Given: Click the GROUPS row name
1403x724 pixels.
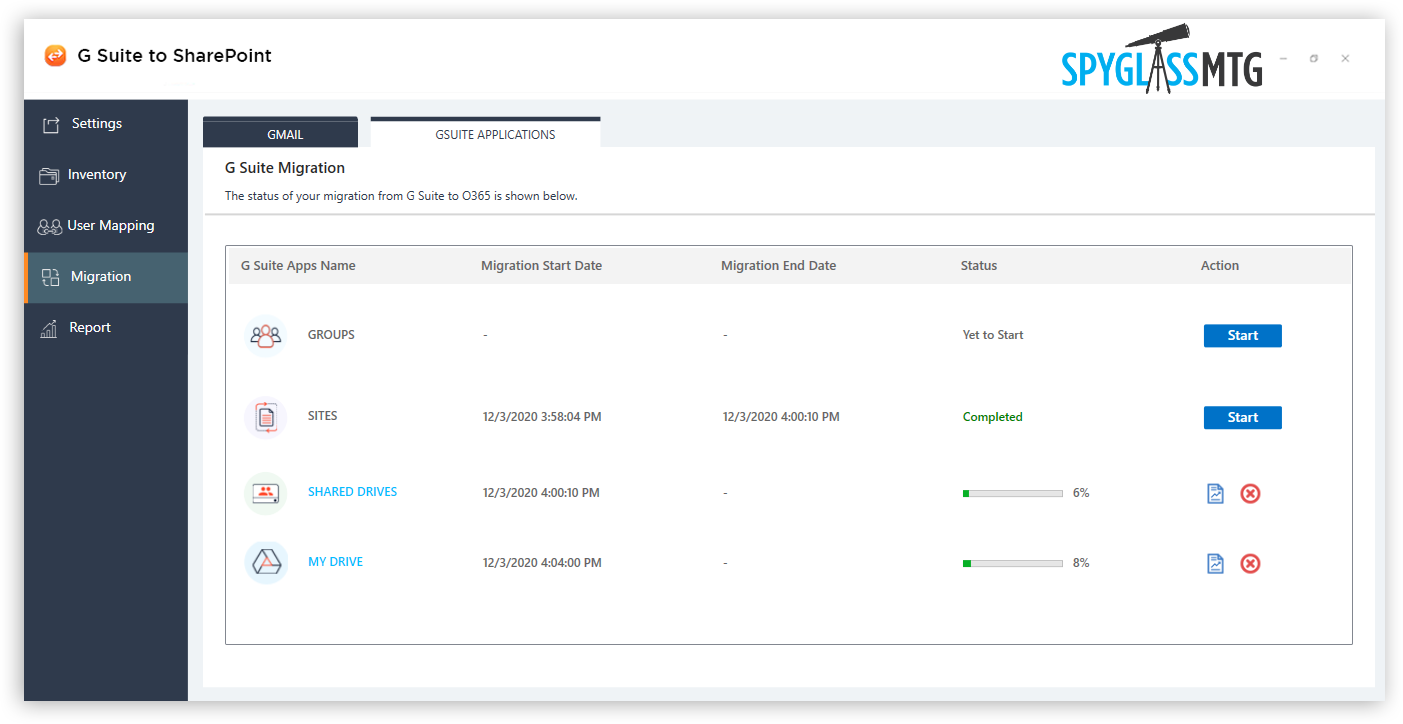Looking at the screenshot, I should click(x=331, y=335).
